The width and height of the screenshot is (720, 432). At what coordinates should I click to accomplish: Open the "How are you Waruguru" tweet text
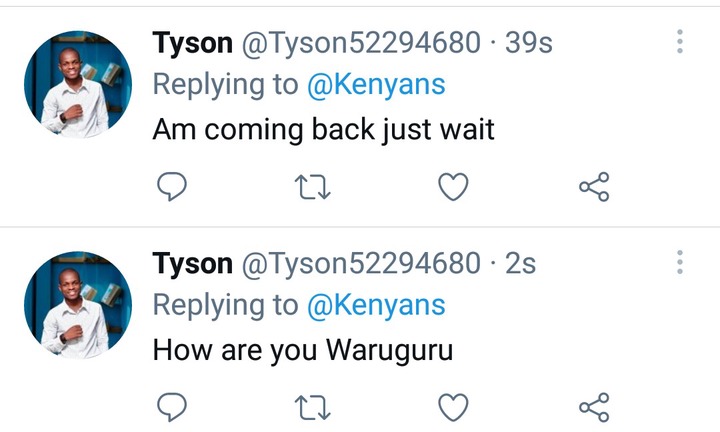(303, 351)
